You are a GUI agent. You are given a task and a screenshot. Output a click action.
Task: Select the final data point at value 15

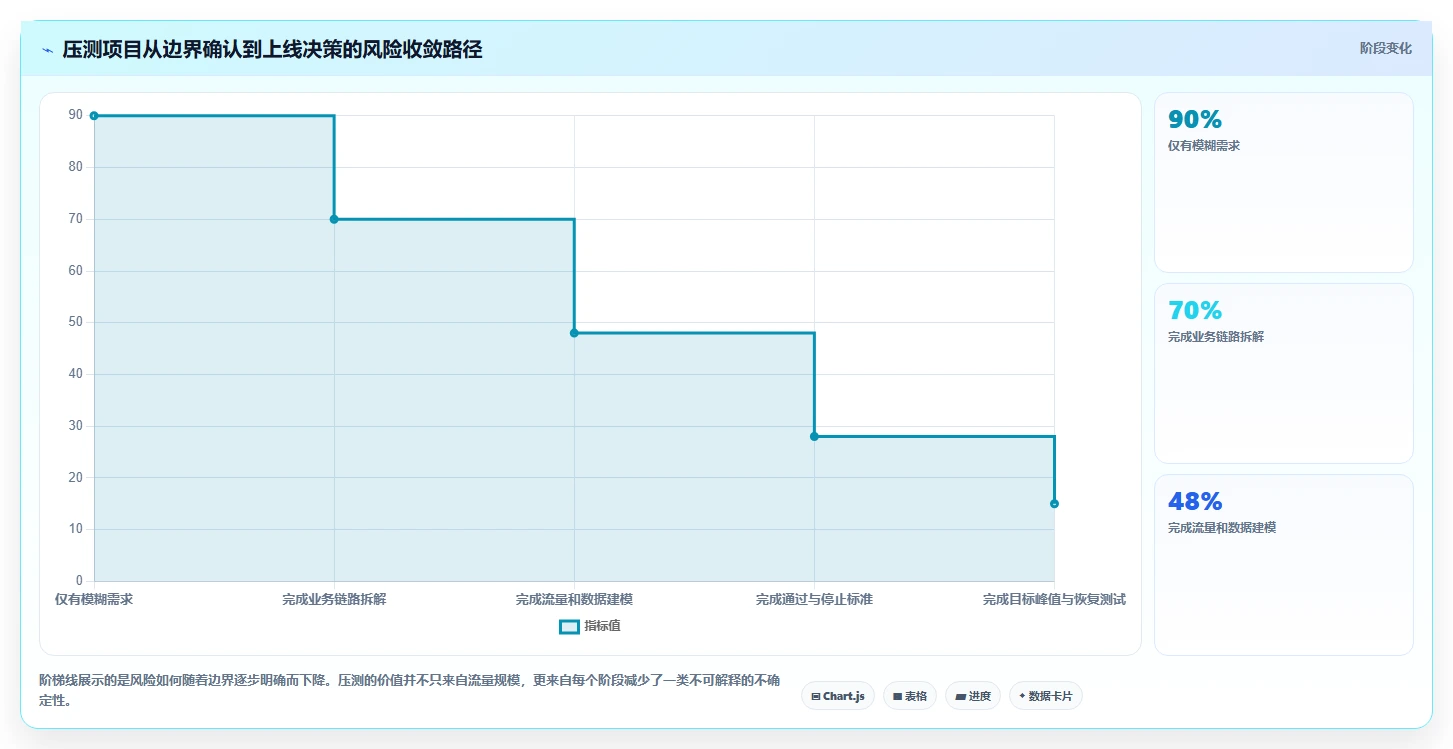point(1054,503)
